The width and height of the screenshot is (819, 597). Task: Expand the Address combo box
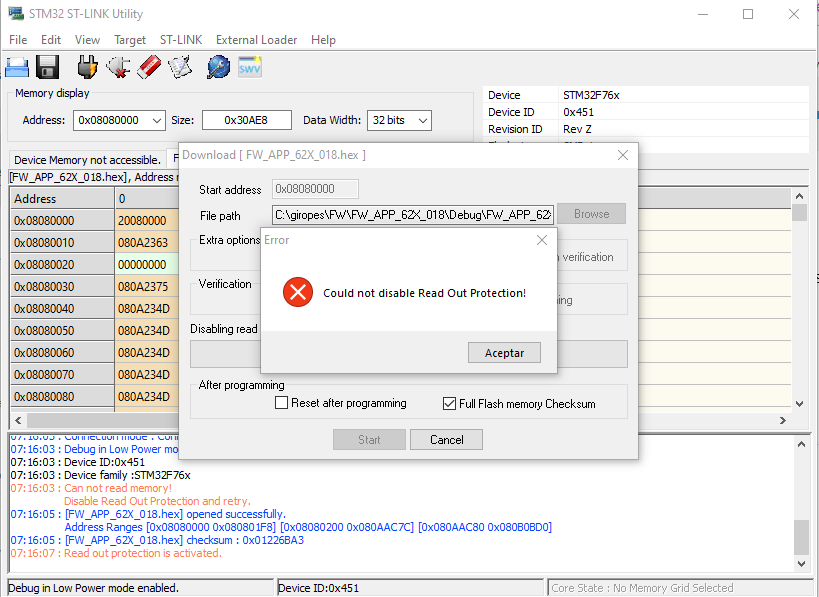[156, 121]
